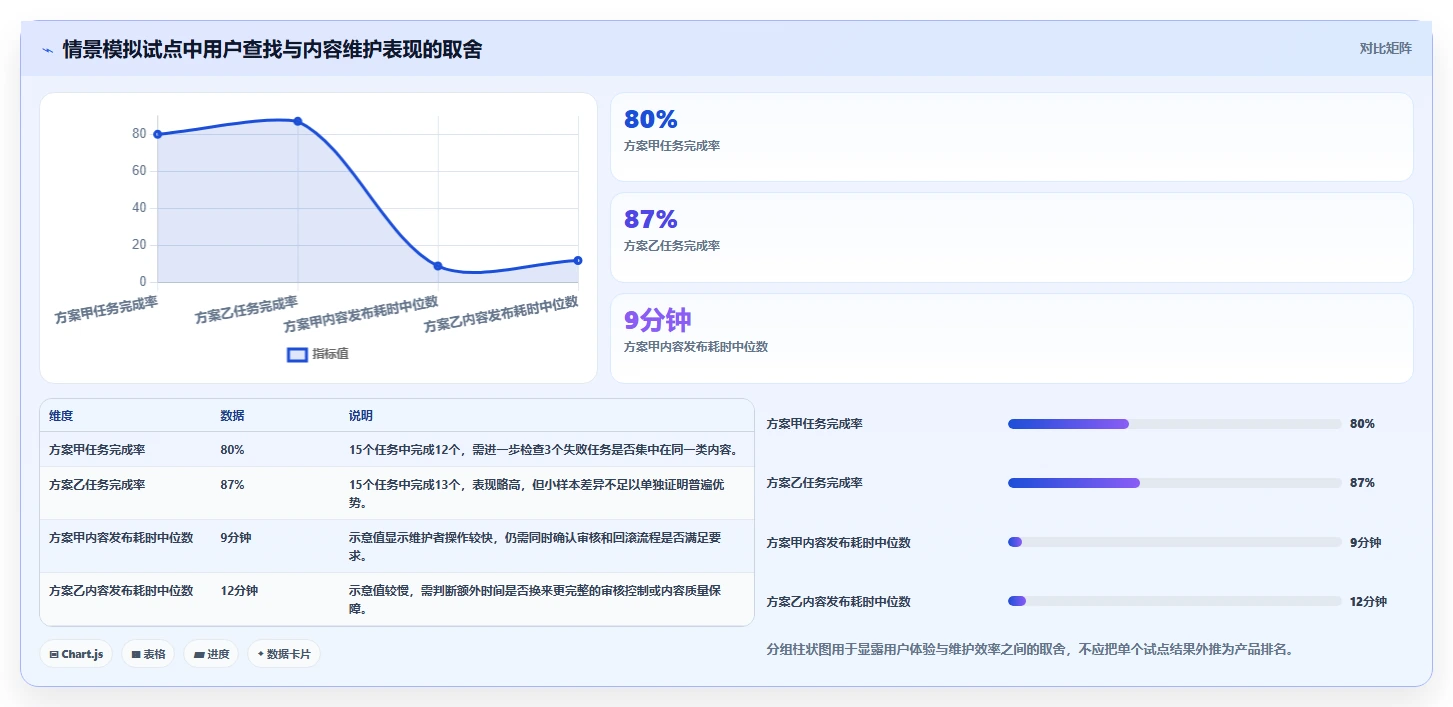Click the 方案甲内容发布耗时中位数 progress row label
This screenshot has height=707, width=1453.
pos(838,543)
